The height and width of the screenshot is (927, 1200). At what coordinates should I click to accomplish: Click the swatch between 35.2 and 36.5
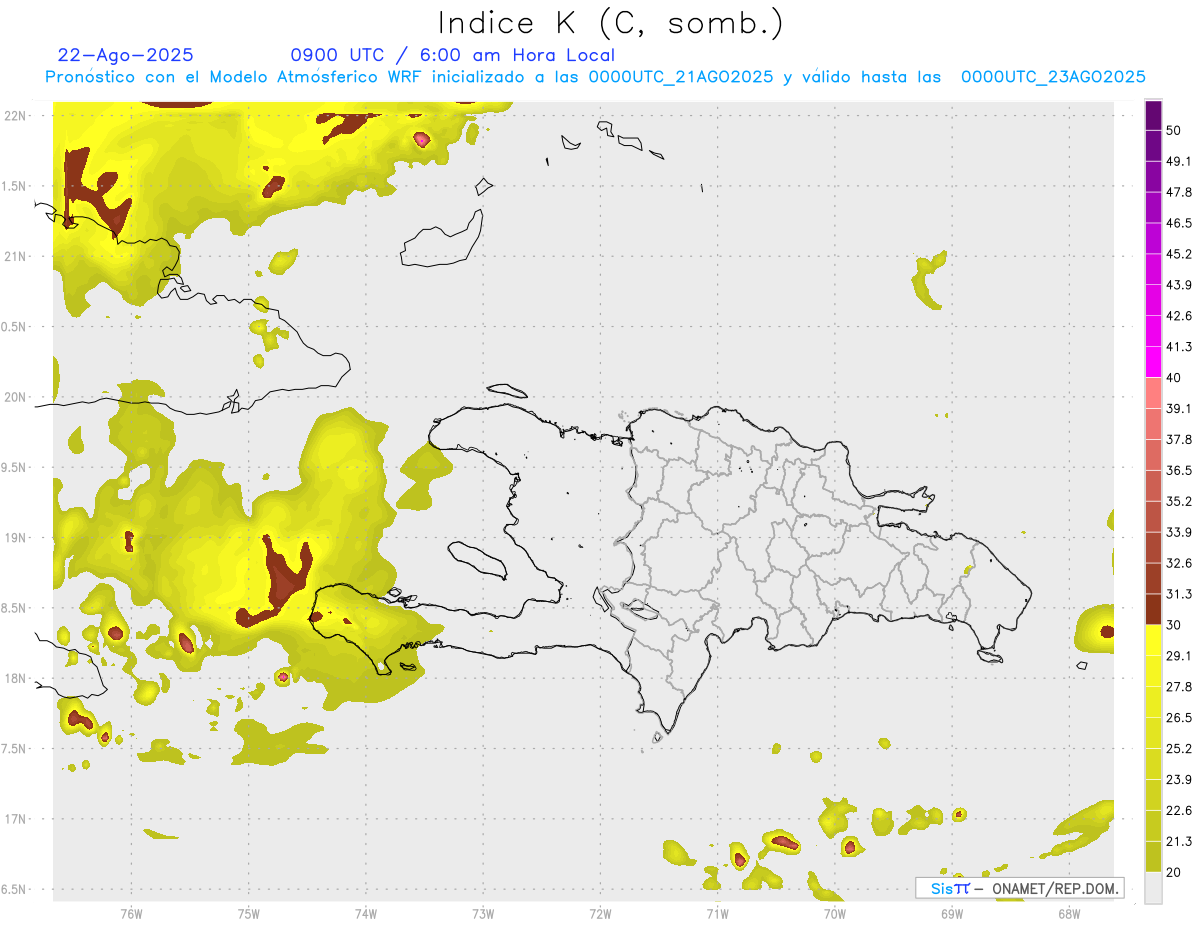[x=1154, y=486]
